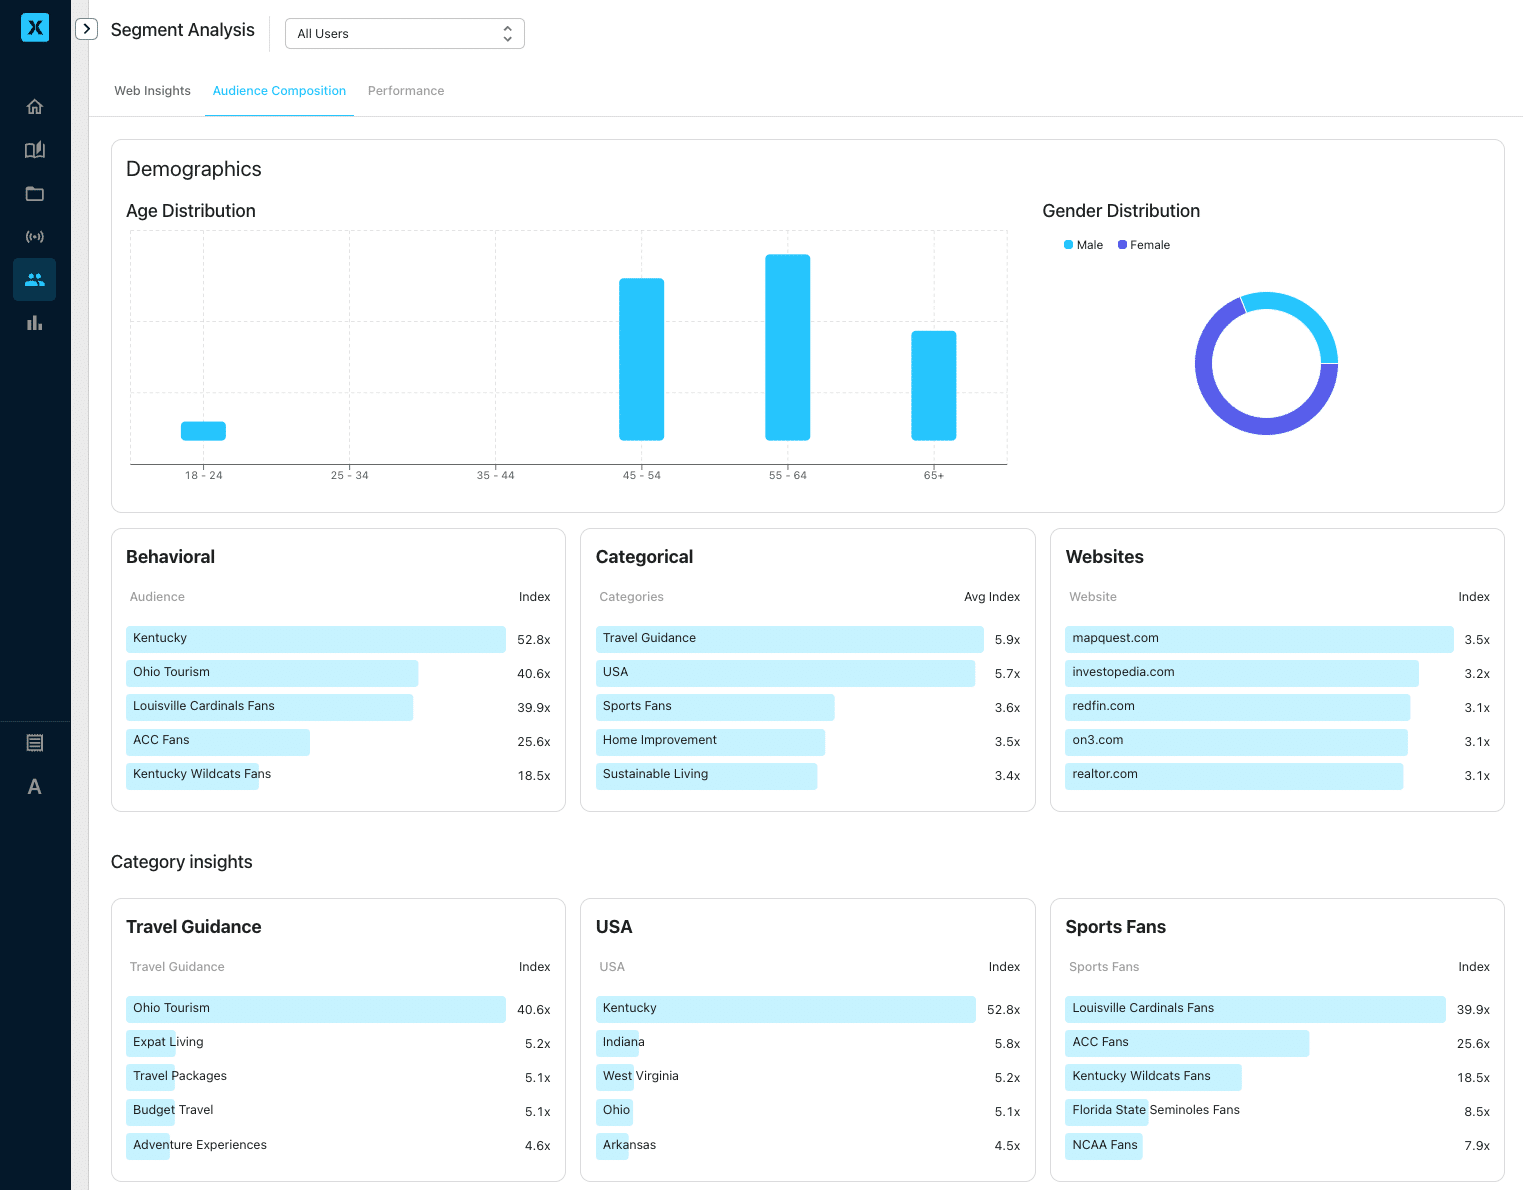Open the All Users segment dropdown

(x=404, y=34)
